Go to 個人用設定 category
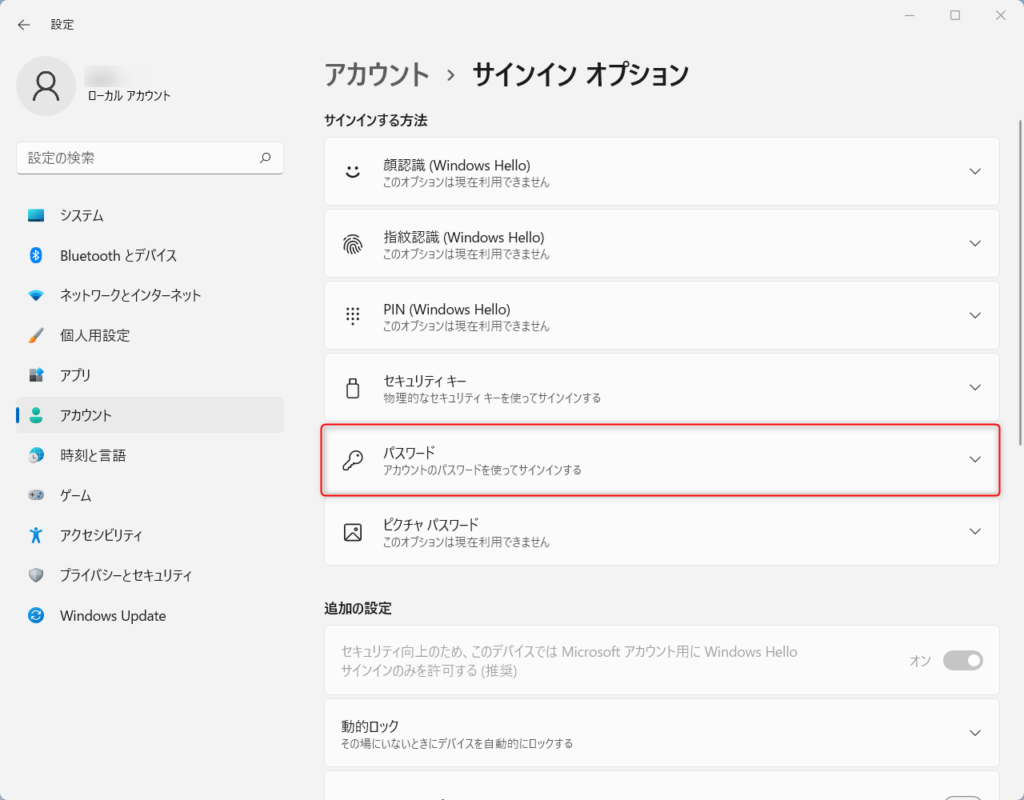This screenshot has width=1024, height=800. 150,336
